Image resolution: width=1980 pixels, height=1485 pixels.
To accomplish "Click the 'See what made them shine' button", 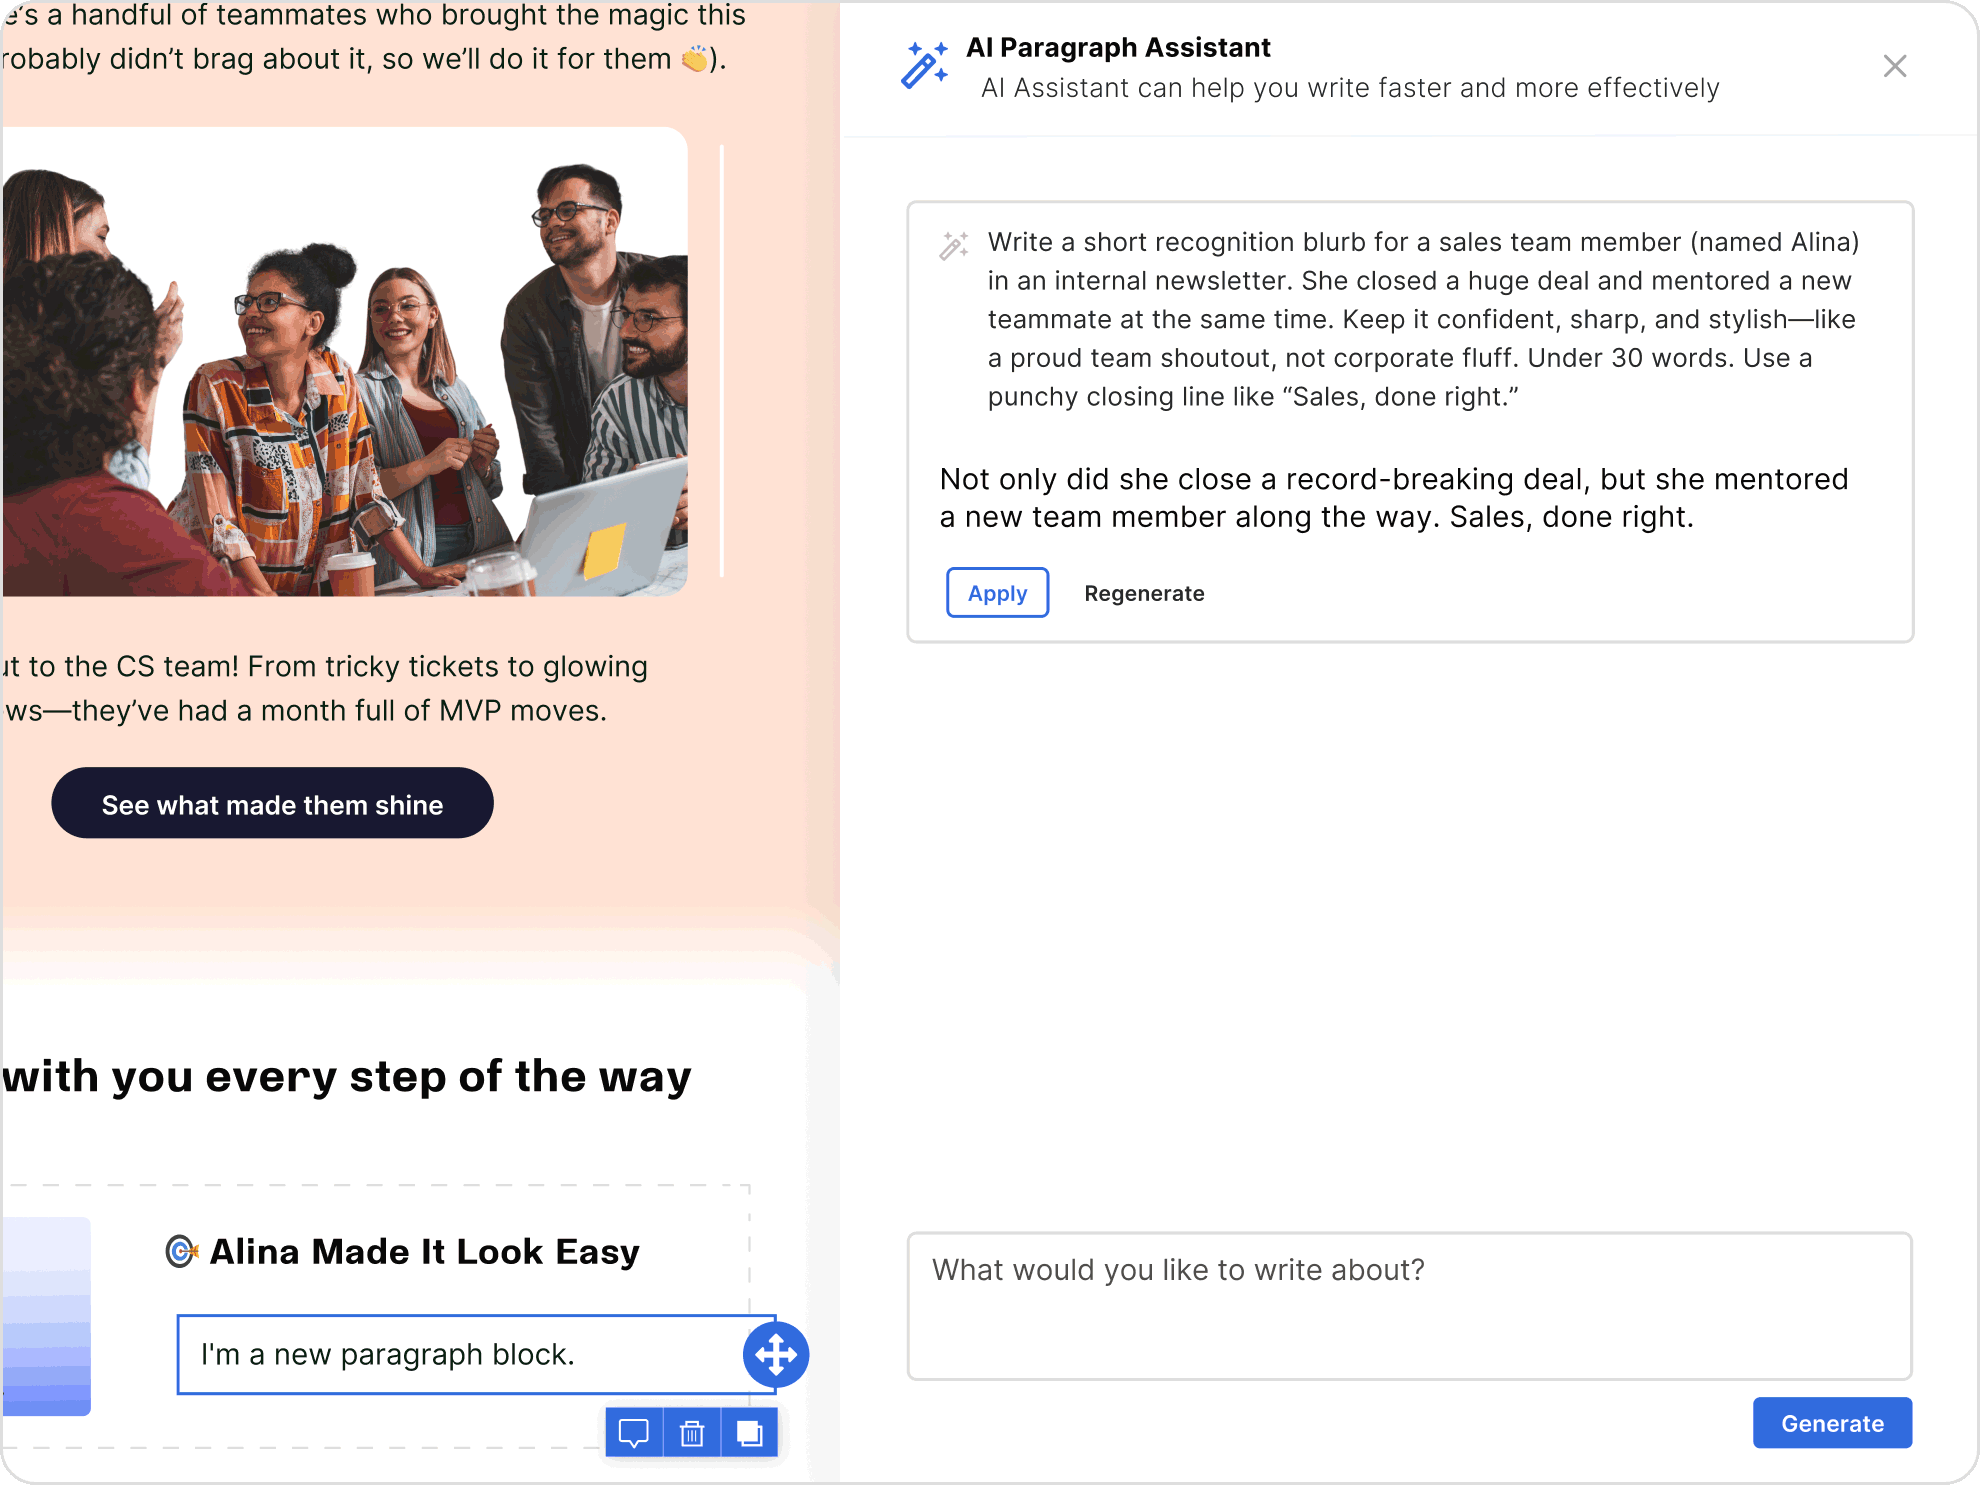I will 272,804.
